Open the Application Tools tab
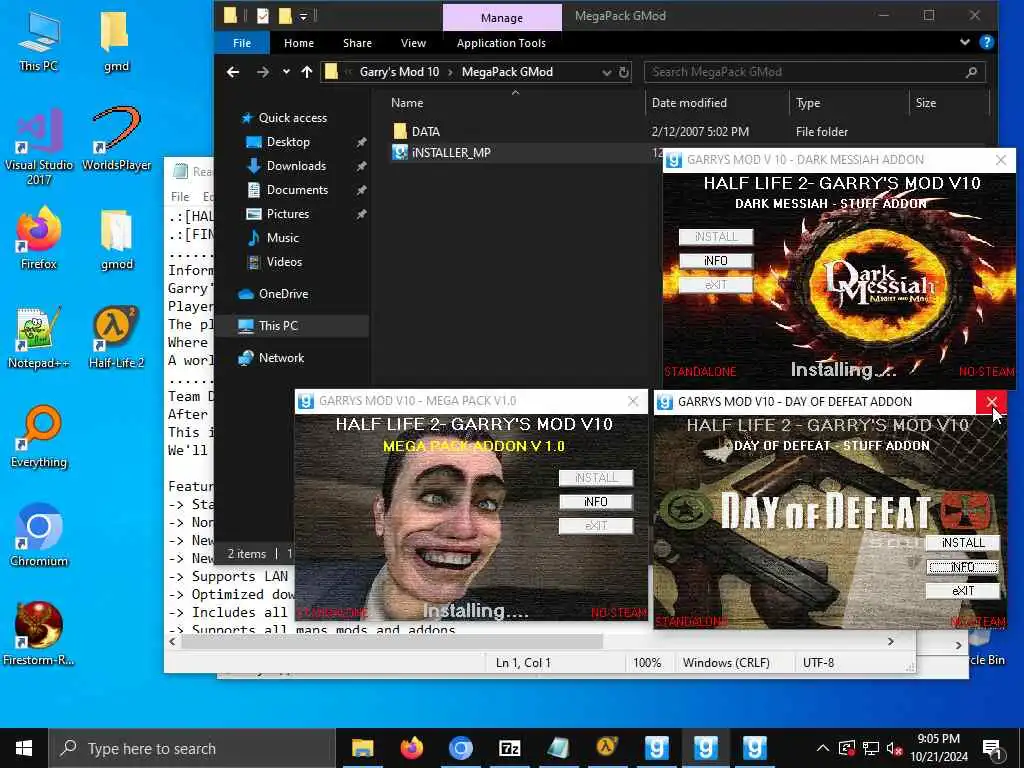1024x768 pixels. click(x=502, y=43)
